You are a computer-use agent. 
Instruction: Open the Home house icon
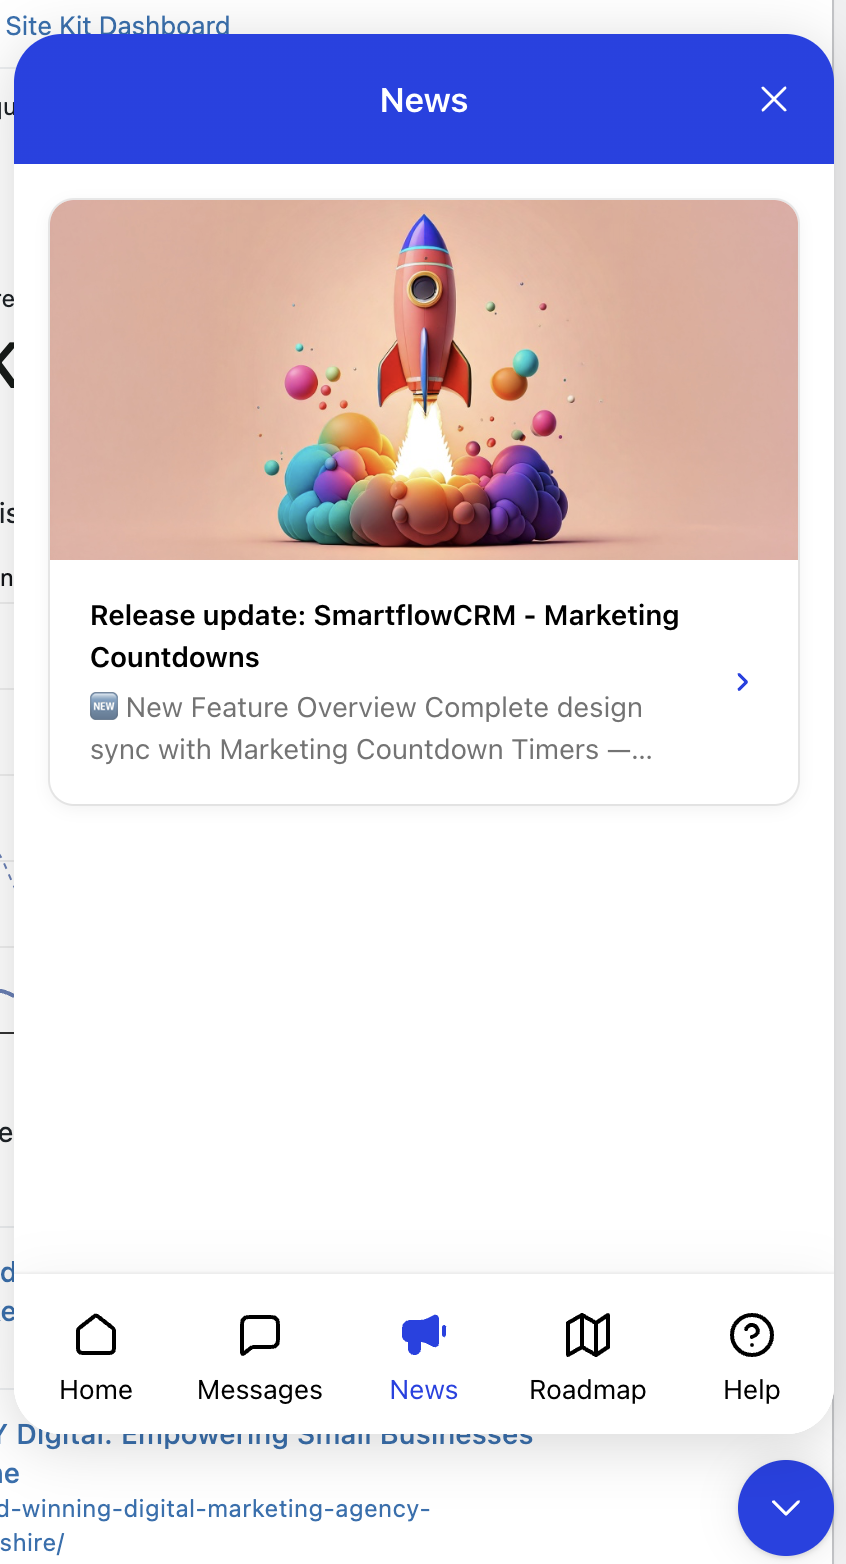(x=96, y=1334)
